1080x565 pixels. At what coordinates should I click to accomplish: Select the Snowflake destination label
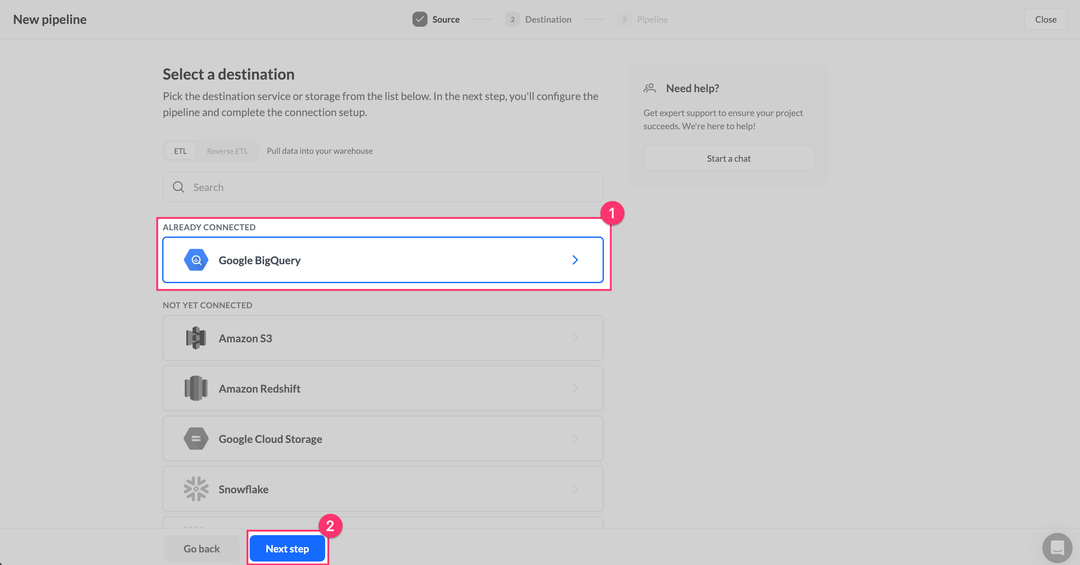click(x=244, y=489)
